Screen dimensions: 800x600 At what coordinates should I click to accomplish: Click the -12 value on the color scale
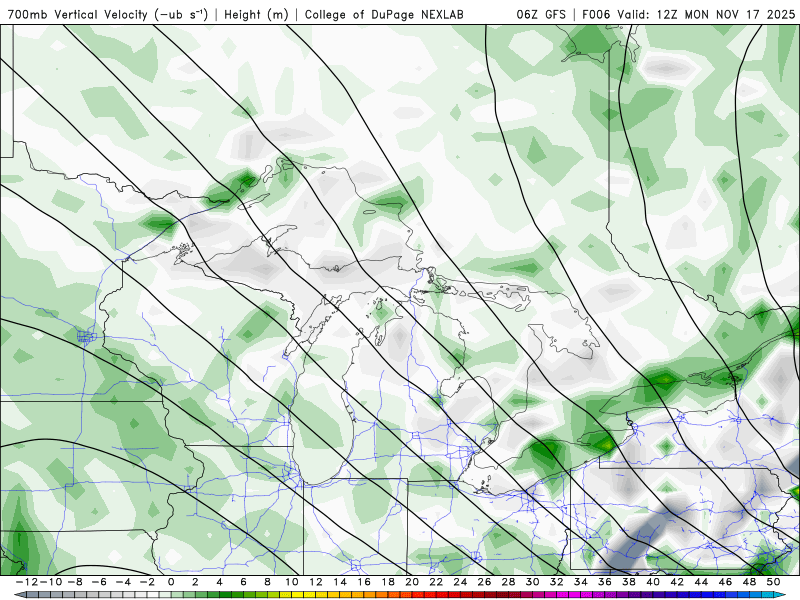tap(27, 582)
